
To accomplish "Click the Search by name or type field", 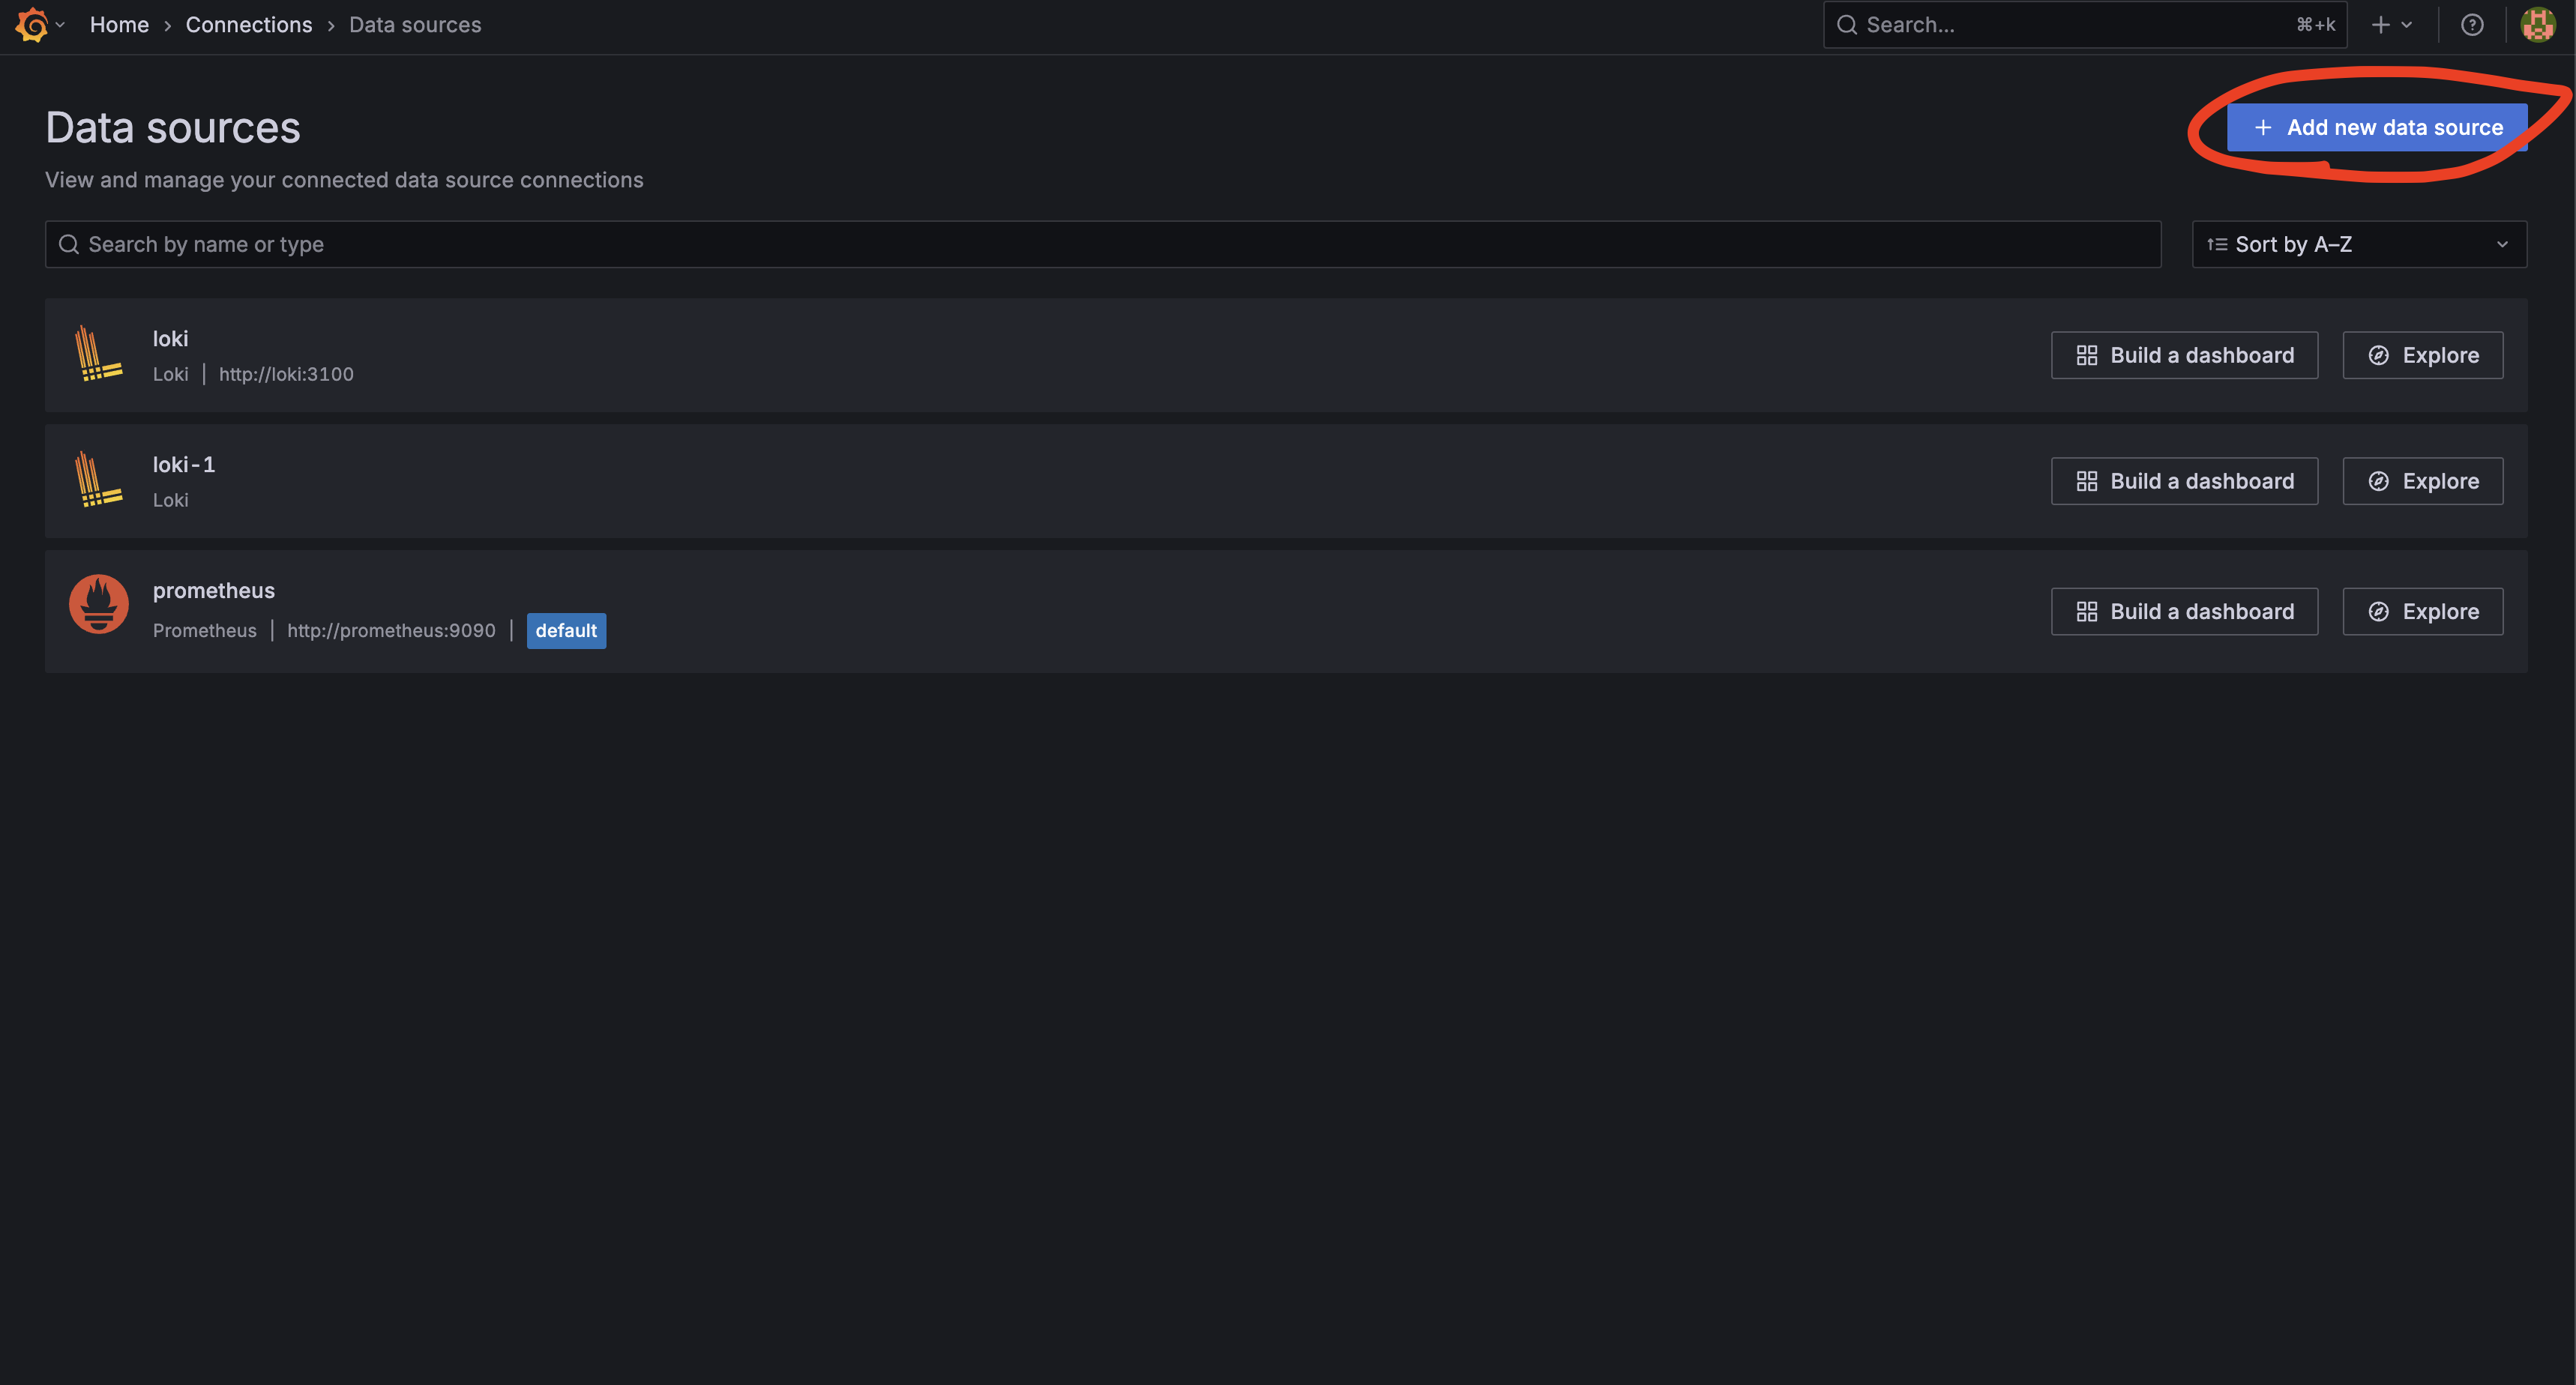I will pos(1103,244).
